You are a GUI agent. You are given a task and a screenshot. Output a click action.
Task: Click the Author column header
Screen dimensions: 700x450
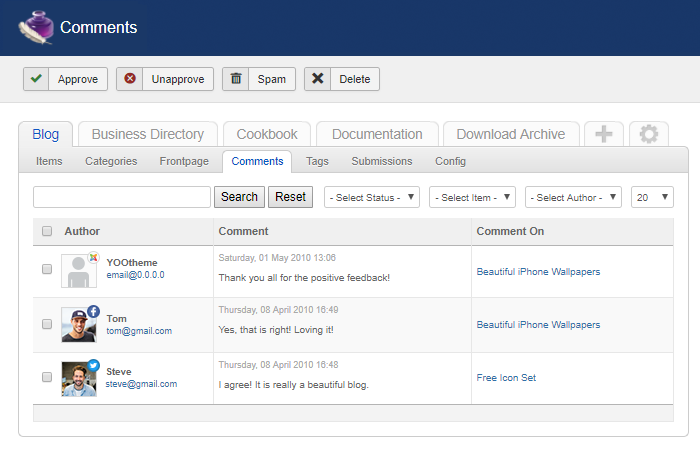click(82, 231)
